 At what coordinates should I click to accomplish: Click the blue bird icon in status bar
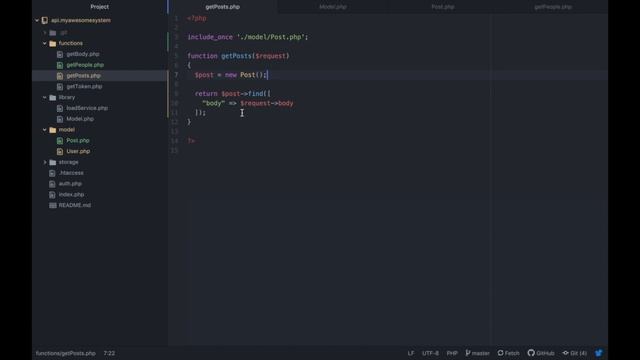click(599, 353)
